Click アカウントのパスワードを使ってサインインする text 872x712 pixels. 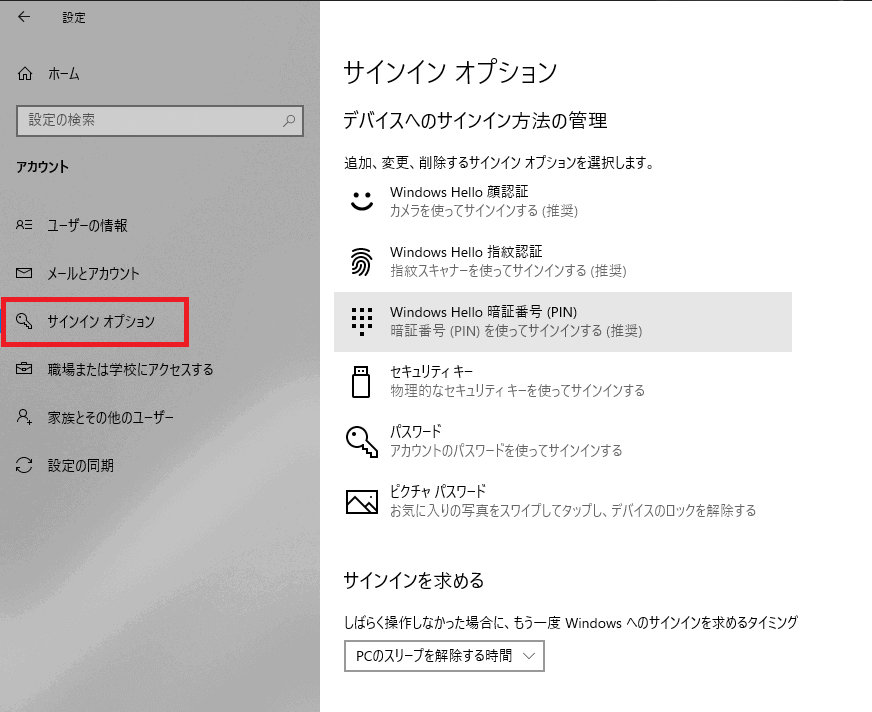tap(506, 451)
